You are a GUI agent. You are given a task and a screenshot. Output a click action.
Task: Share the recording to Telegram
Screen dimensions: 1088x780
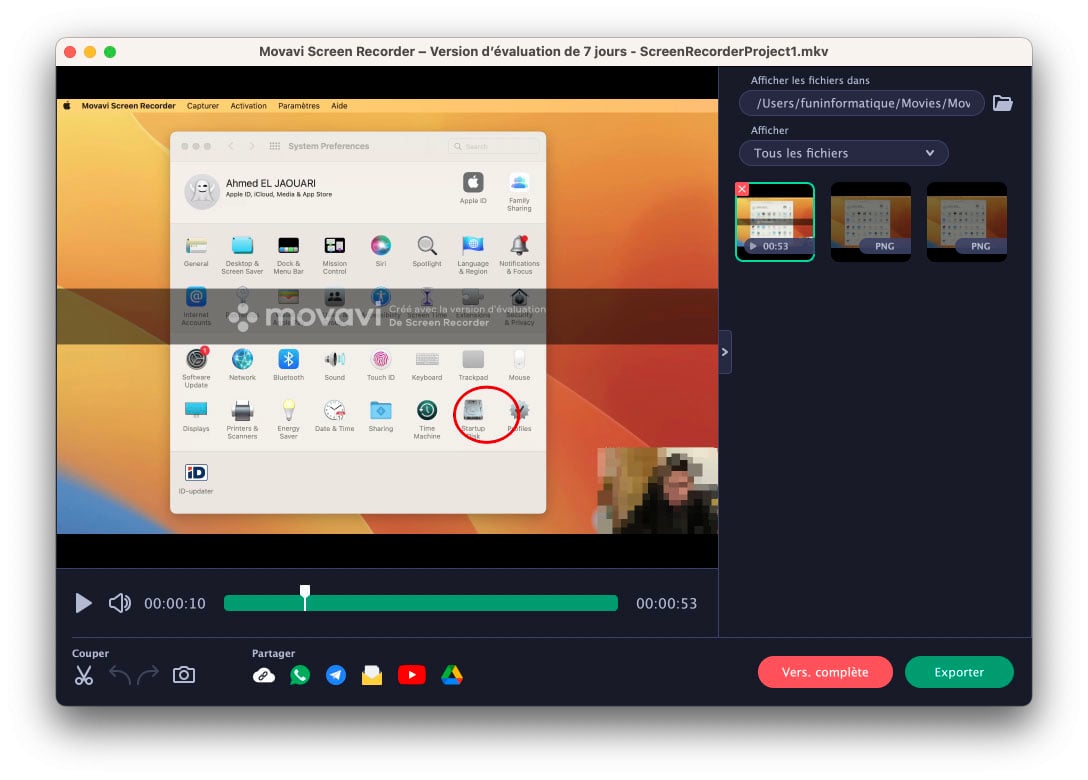[336, 675]
